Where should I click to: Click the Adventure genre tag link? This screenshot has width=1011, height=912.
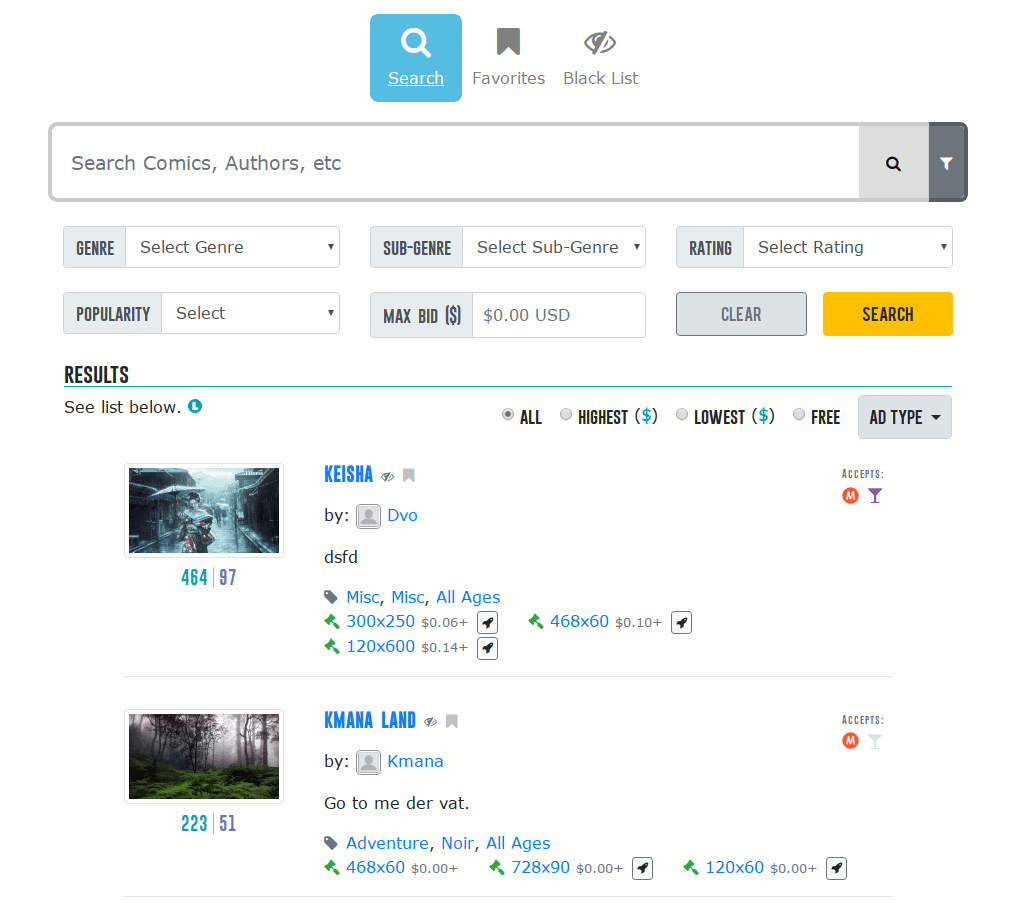pos(387,843)
